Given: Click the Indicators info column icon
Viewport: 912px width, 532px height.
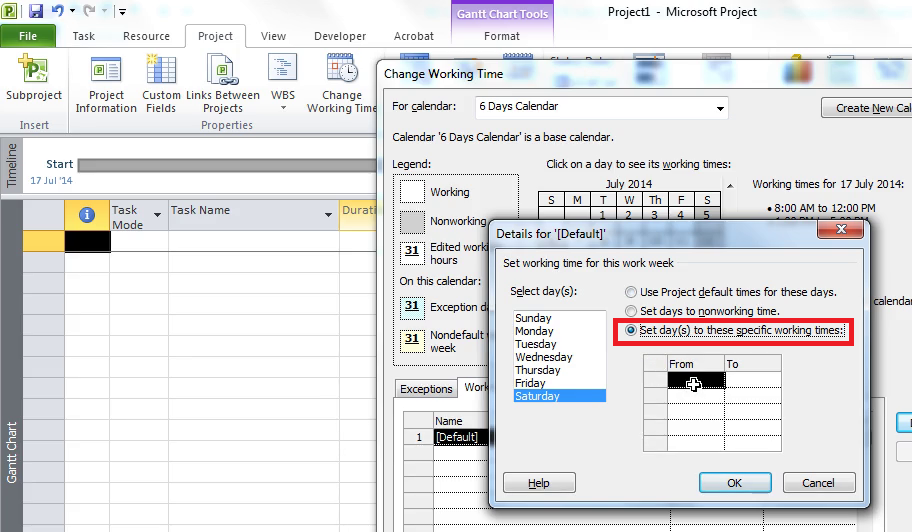Looking at the screenshot, I should (x=87, y=215).
